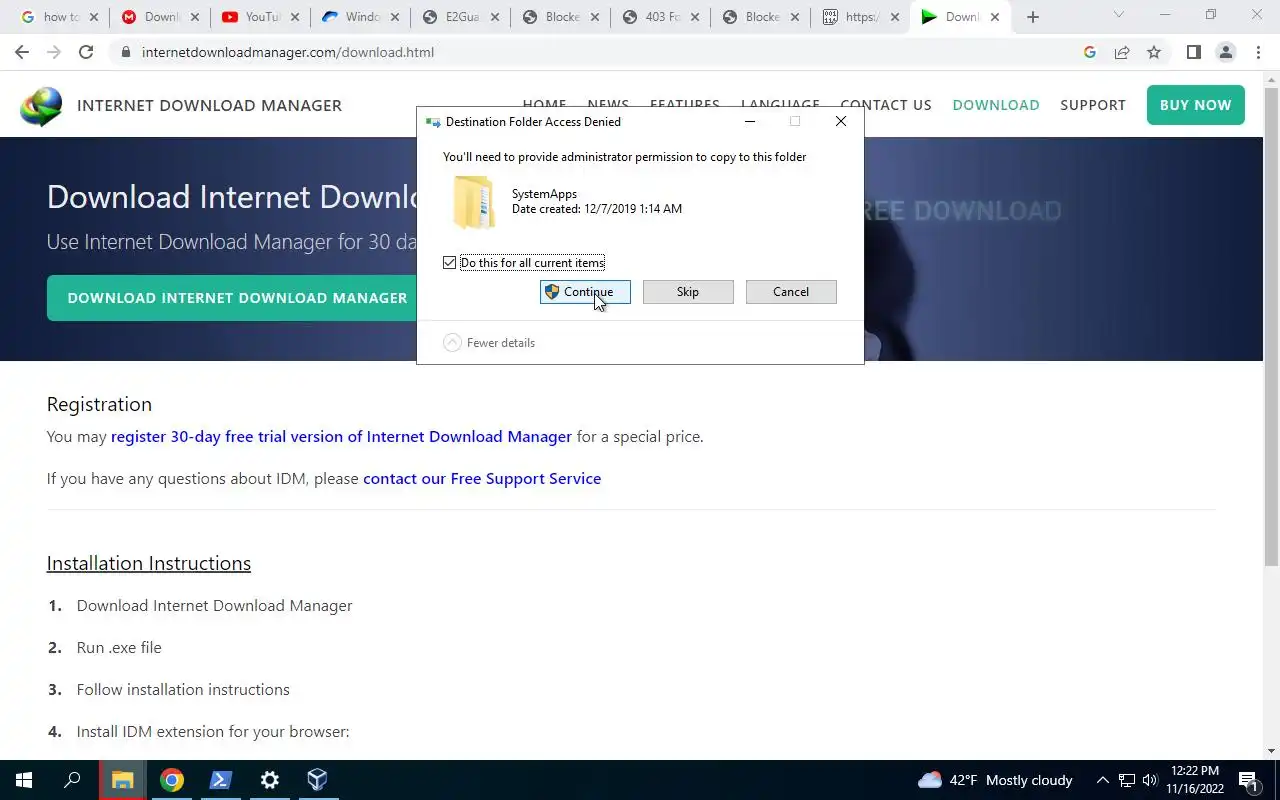Click 'Run .exe file' instruction text
The width and height of the screenshot is (1280, 800).
tap(119, 648)
